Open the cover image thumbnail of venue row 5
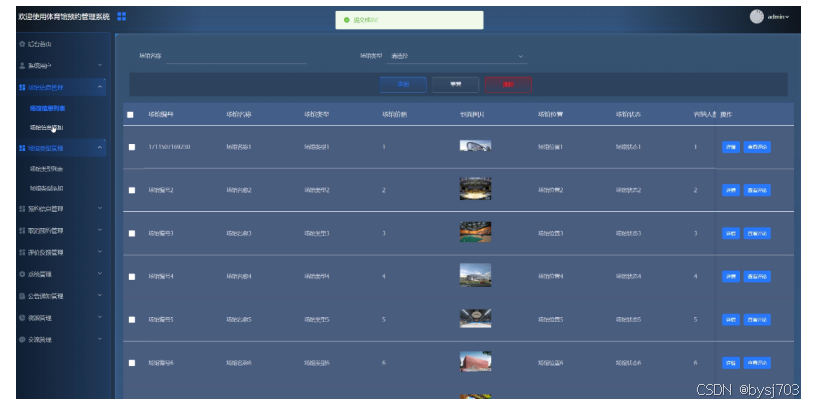The image size is (819, 406). 475,318
